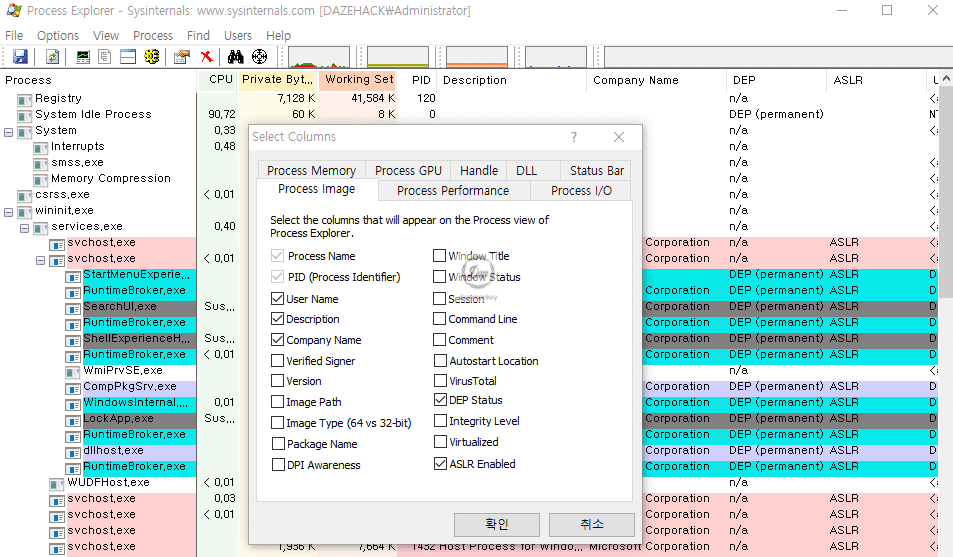Click the commit history mini graph
Viewport: 953px width, 557px height.
click(398, 57)
